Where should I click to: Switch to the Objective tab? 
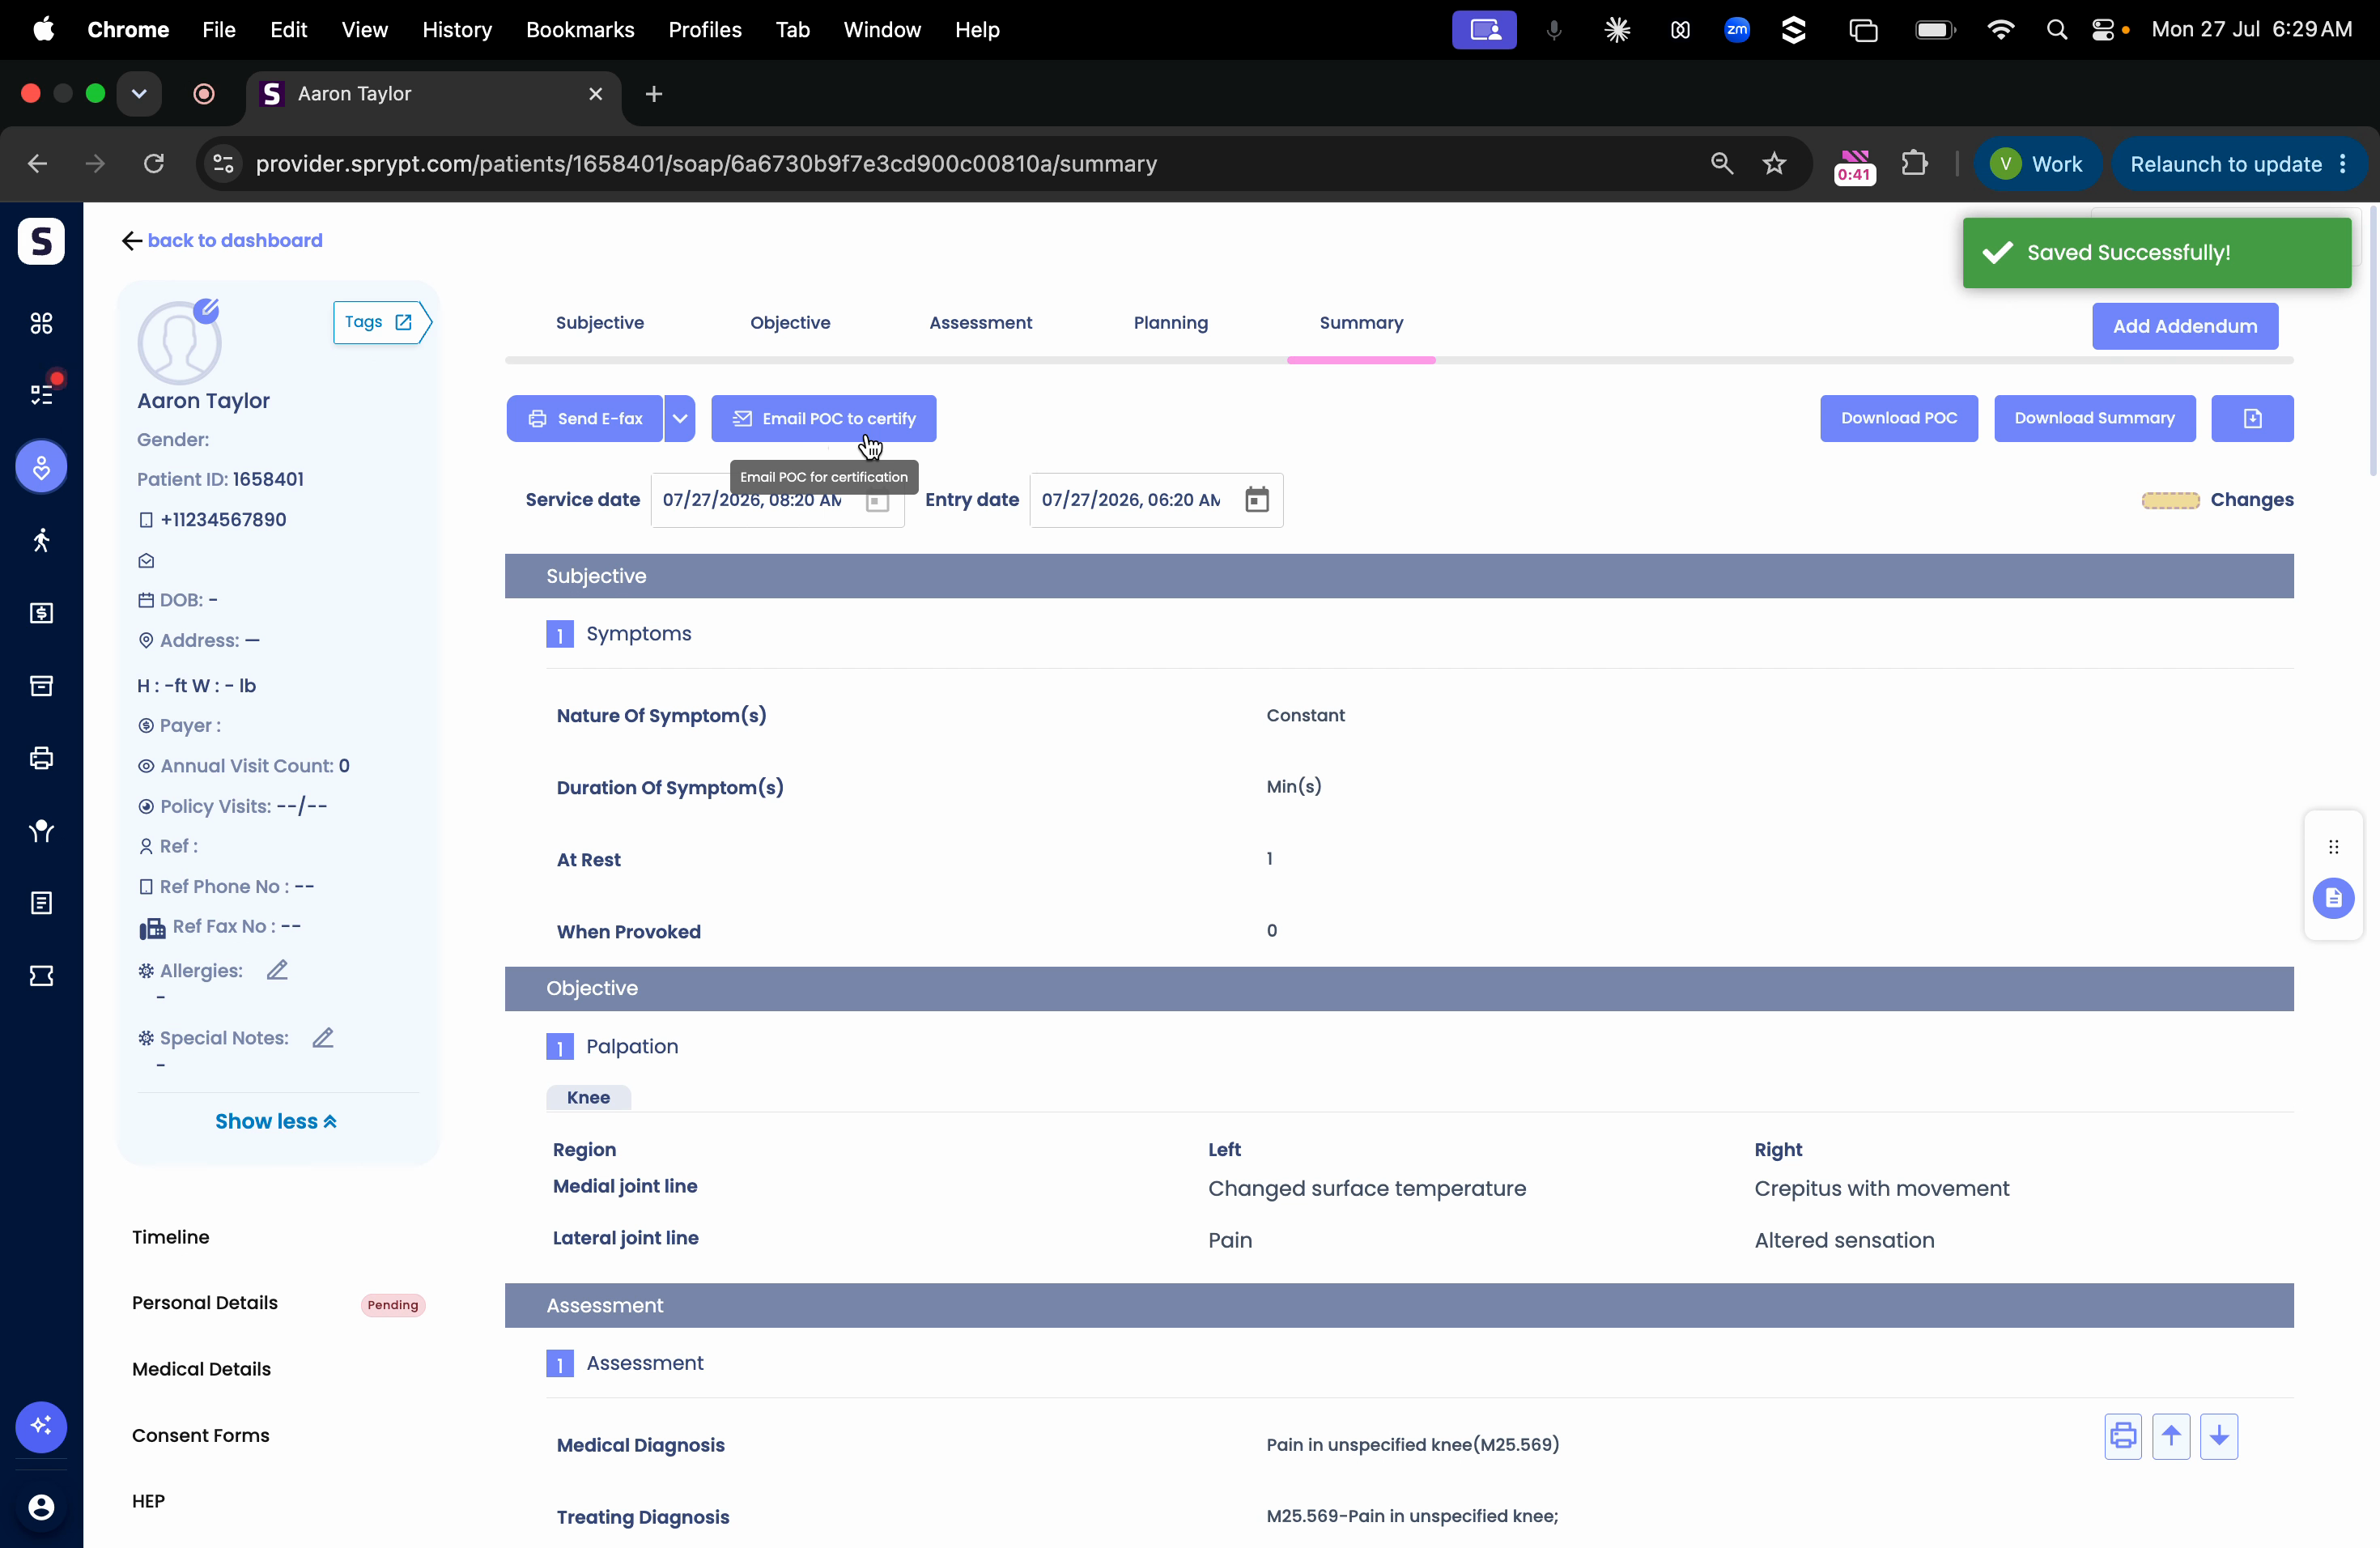tap(790, 322)
